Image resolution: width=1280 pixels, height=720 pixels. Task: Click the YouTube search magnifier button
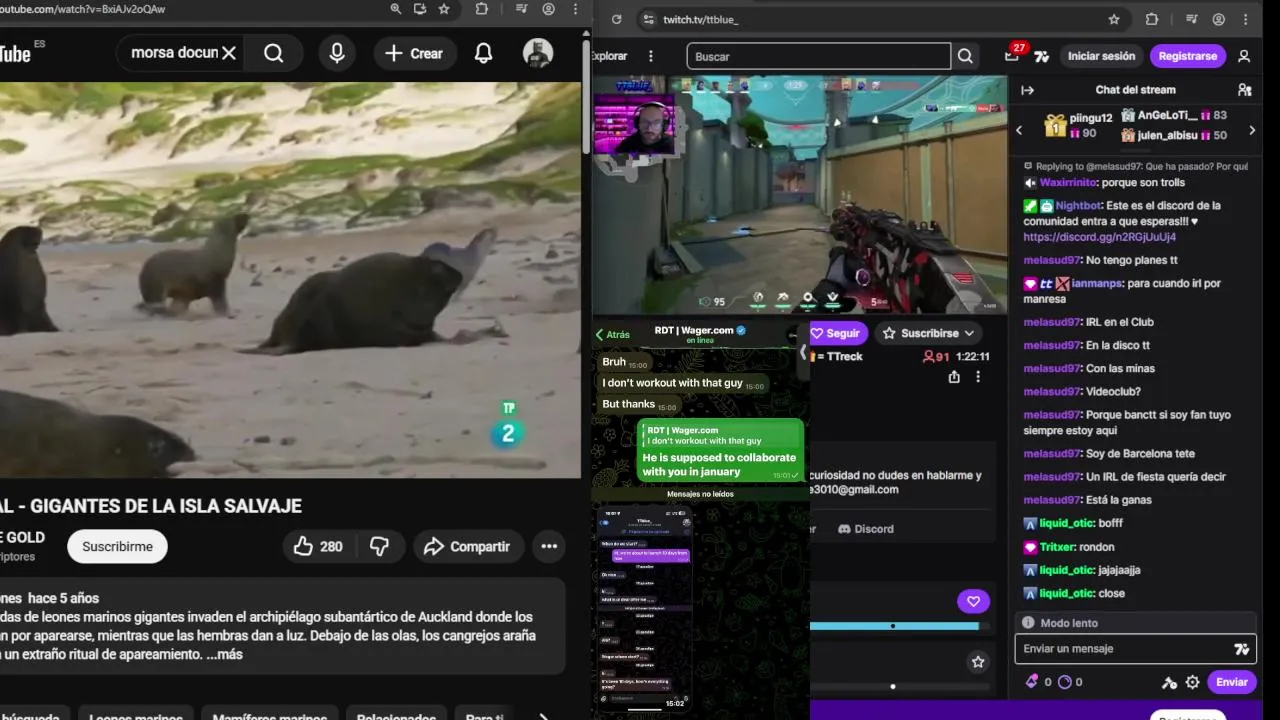[x=274, y=53]
